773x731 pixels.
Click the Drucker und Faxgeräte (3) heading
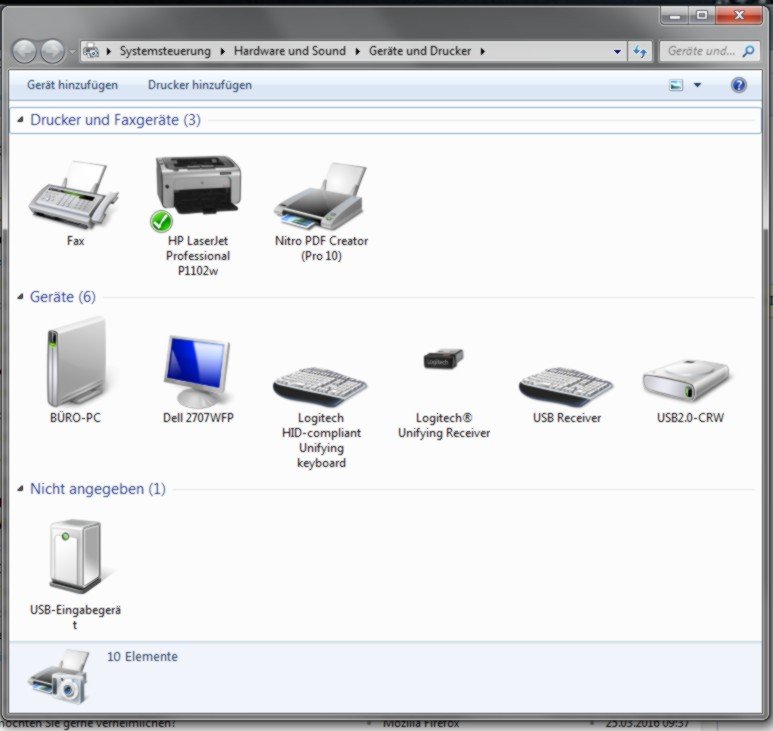[115, 120]
